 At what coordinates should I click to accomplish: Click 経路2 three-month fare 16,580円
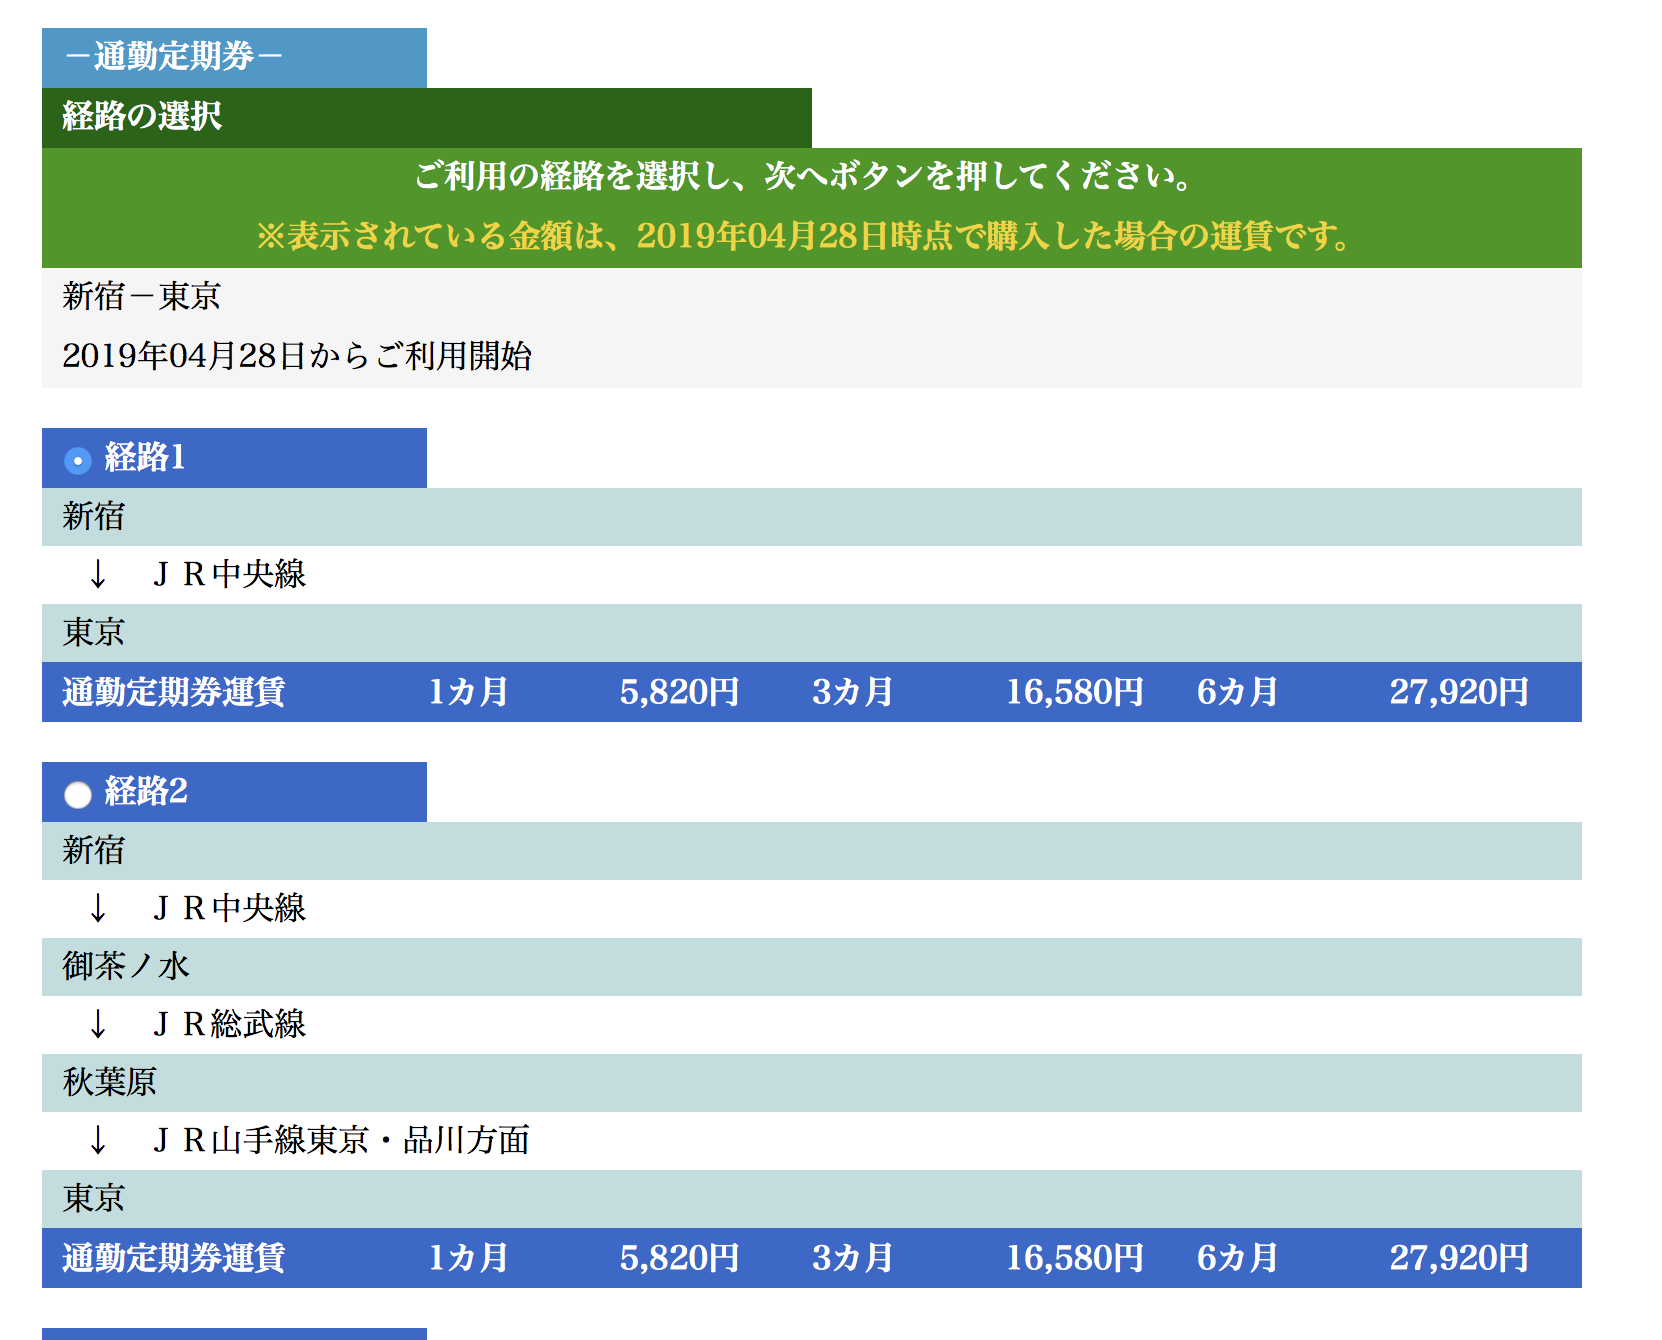point(1074,1258)
